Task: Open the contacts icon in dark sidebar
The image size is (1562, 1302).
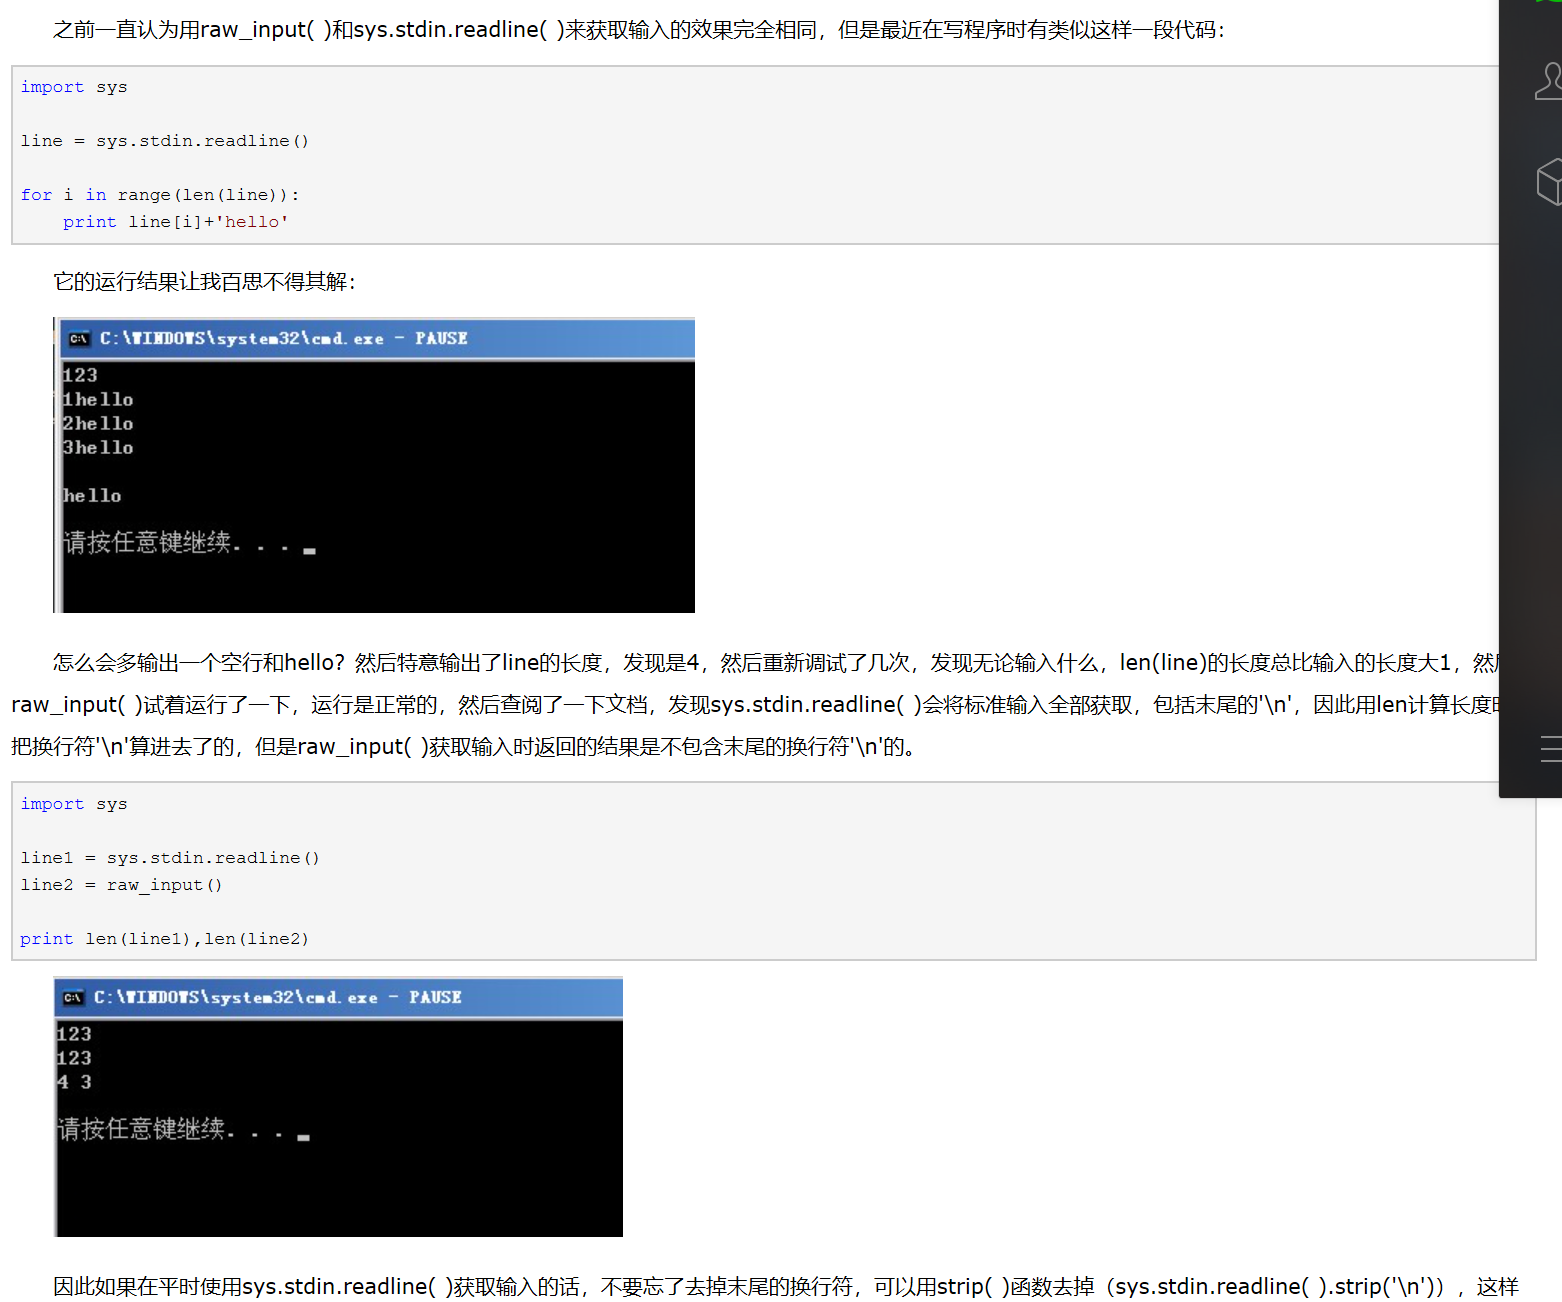Action: [x=1549, y=81]
